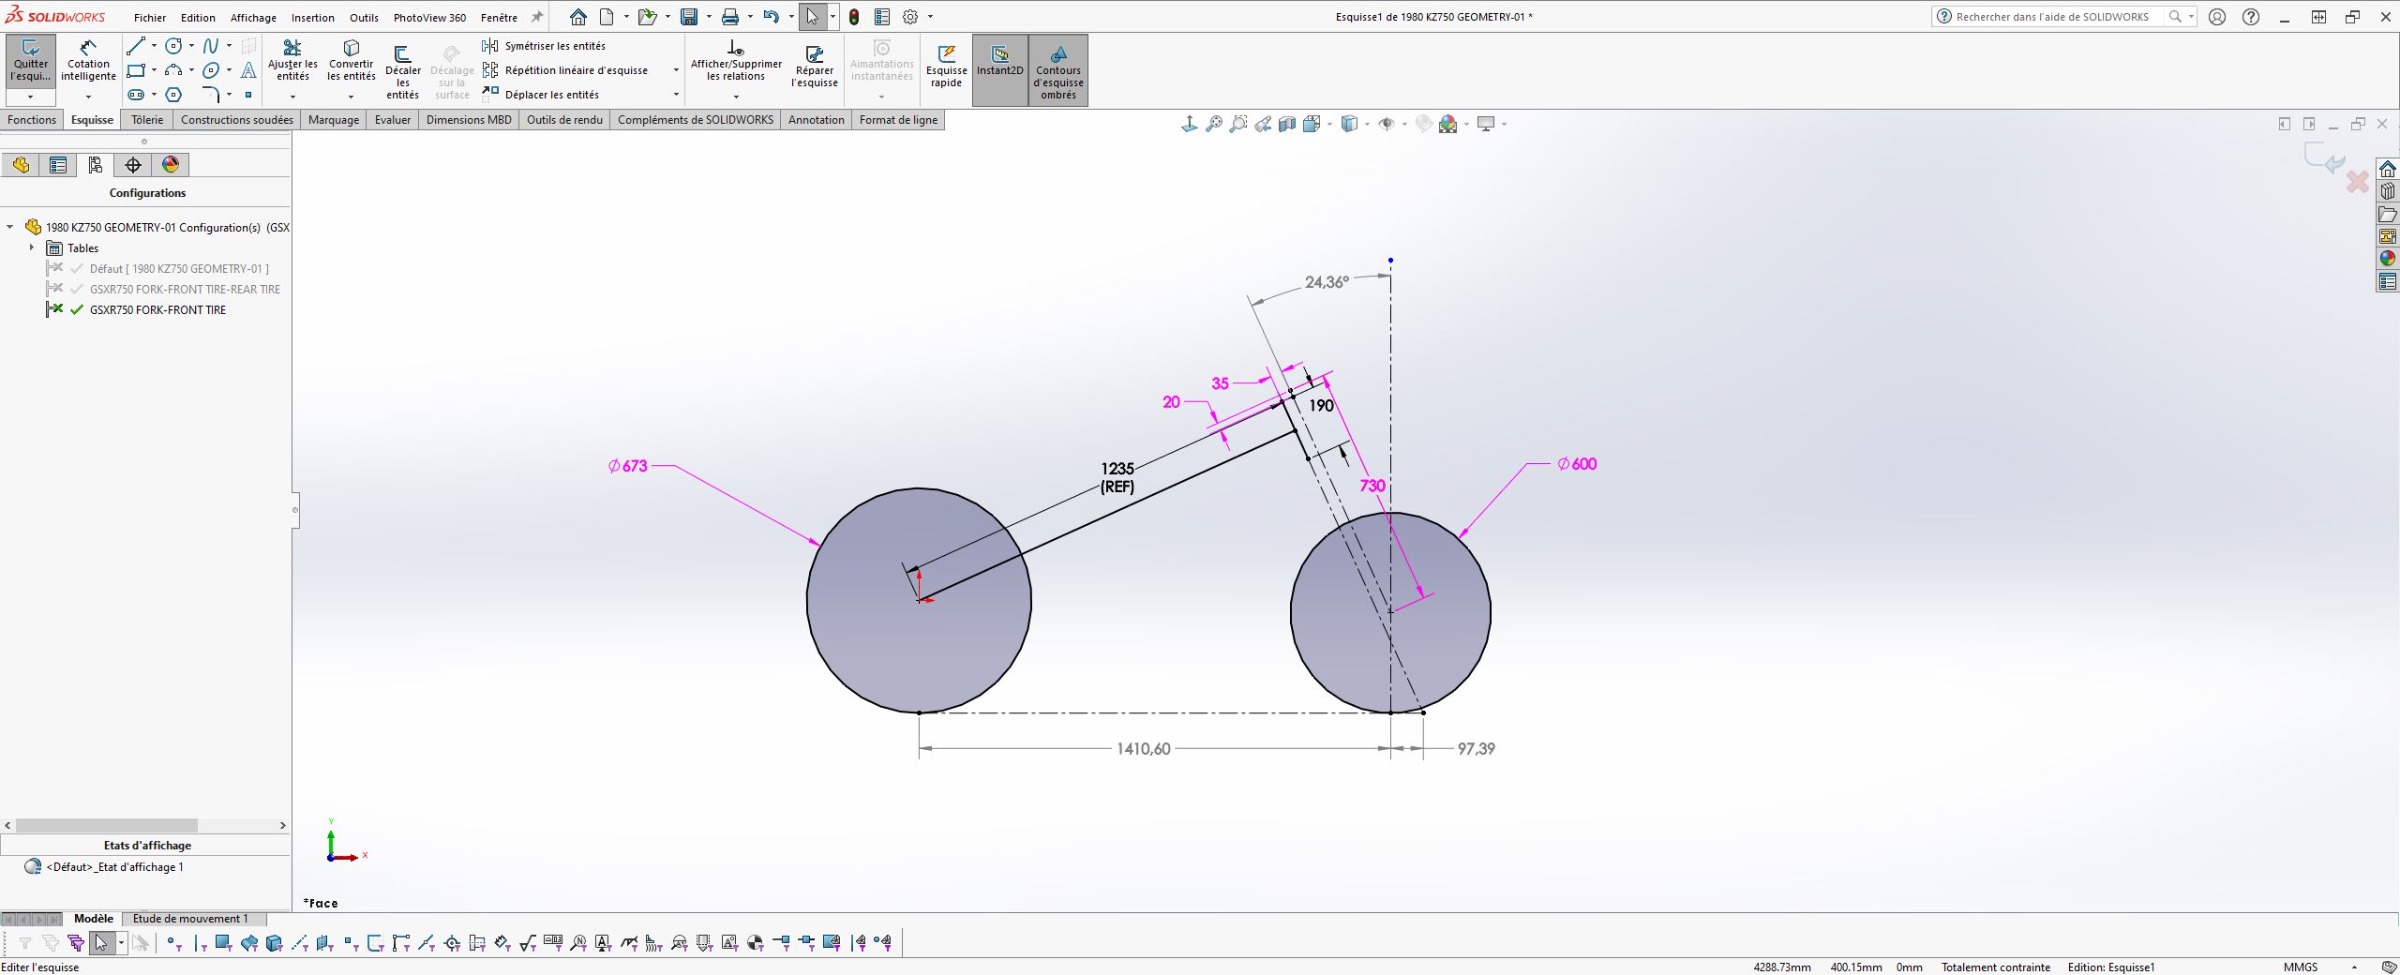This screenshot has width=2400, height=975.
Task: Open ConfigurationManager tab icon in panel
Action: pyautogui.click(x=96, y=165)
